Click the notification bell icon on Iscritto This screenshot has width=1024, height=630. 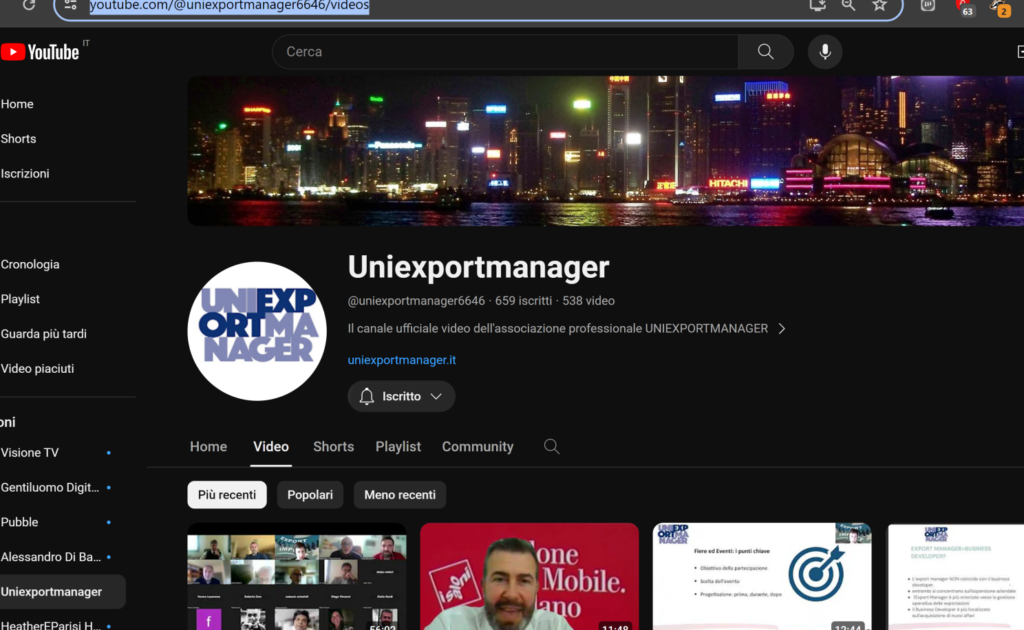366,396
